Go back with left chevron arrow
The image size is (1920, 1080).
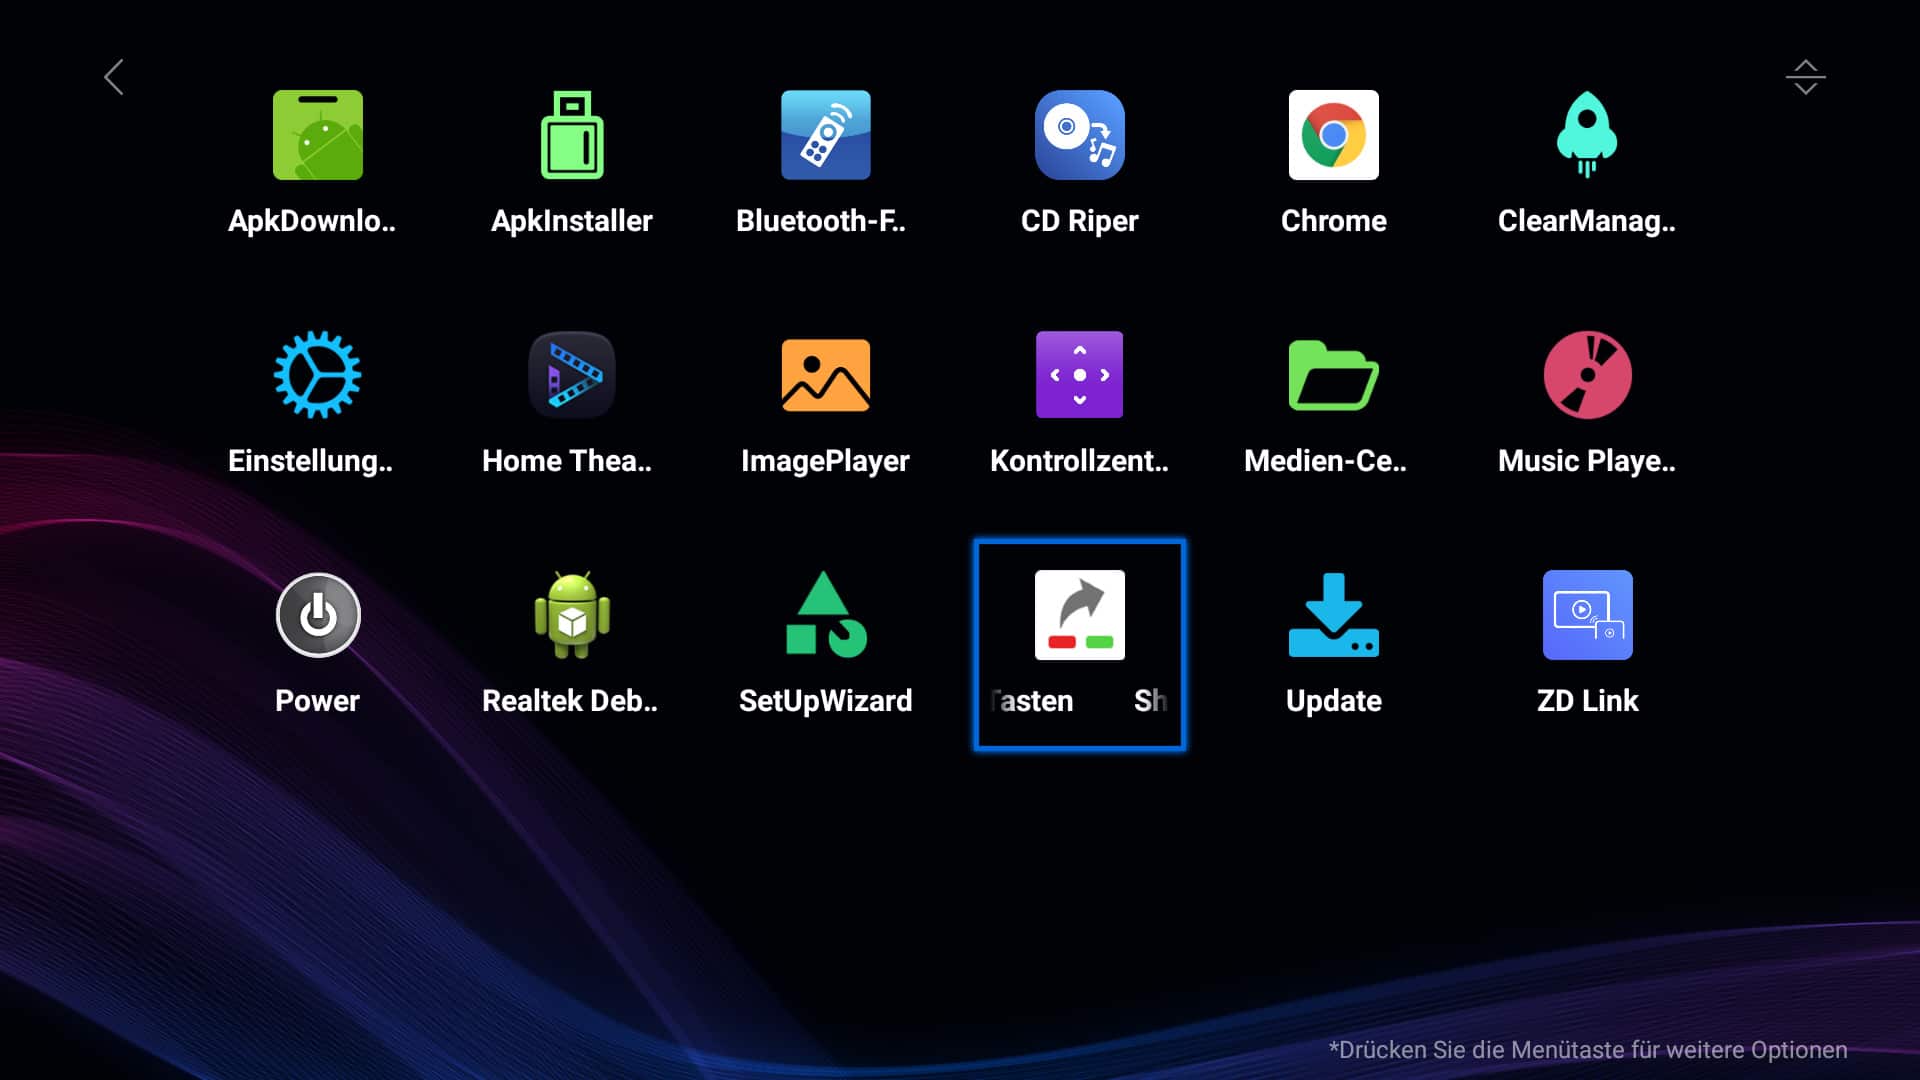(x=114, y=77)
